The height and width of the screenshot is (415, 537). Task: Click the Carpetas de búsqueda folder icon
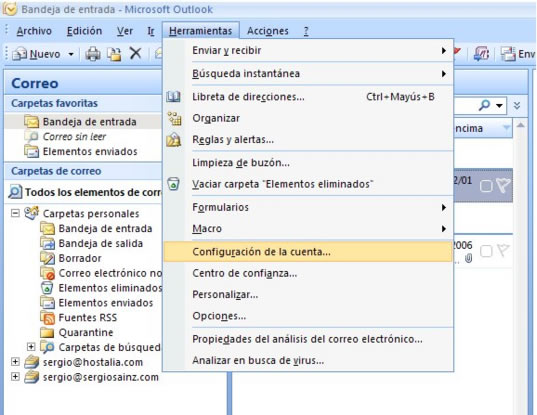(47, 347)
